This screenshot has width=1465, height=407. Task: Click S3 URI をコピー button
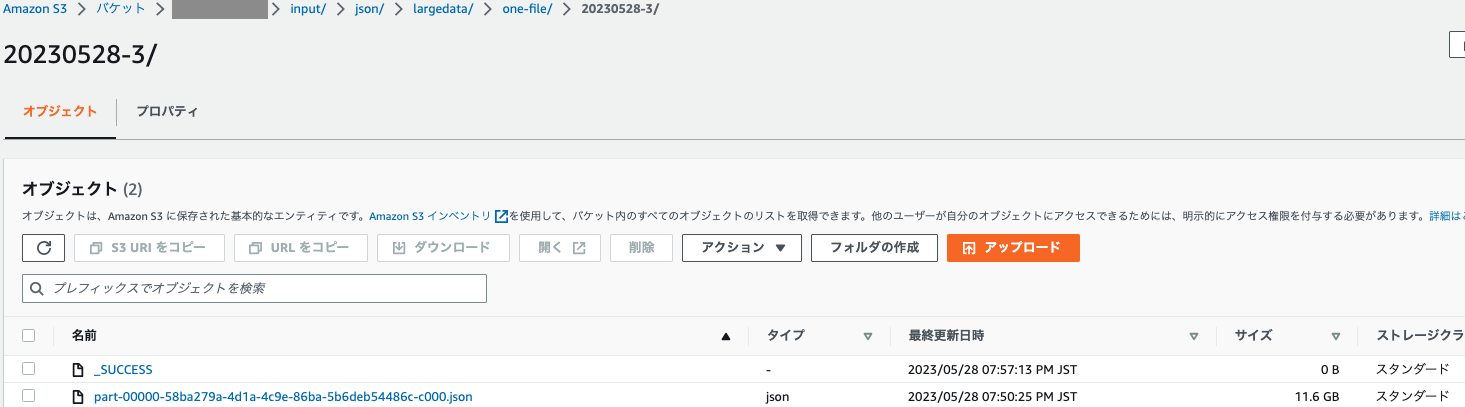pos(148,248)
